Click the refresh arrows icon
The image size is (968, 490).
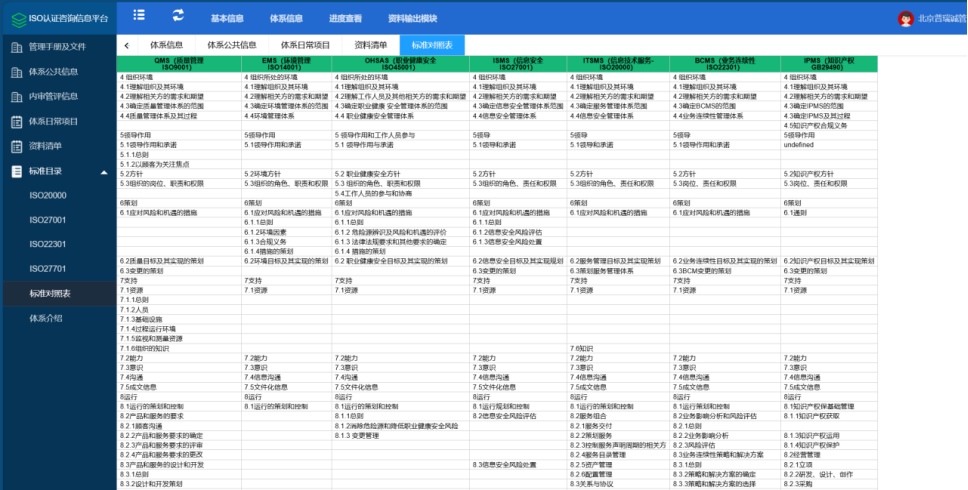click(178, 15)
